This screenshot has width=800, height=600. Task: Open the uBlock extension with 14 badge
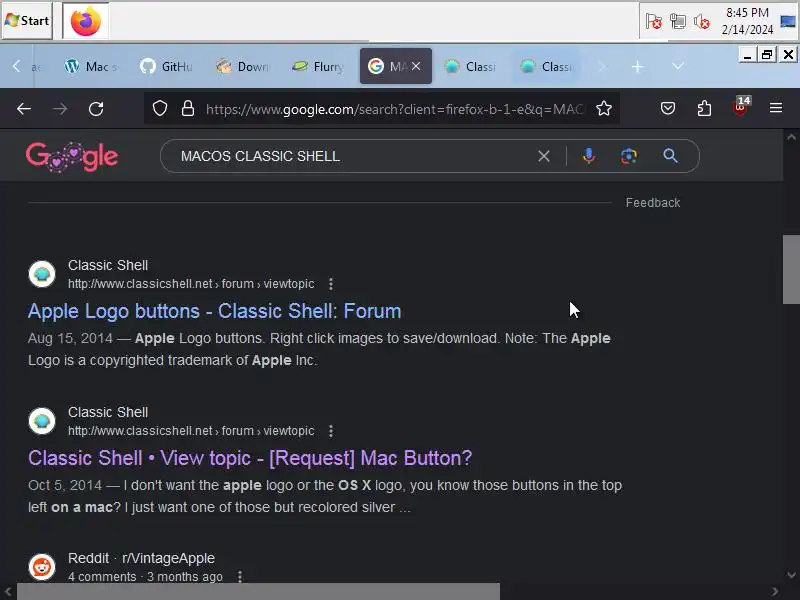pyautogui.click(x=740, y=106)
